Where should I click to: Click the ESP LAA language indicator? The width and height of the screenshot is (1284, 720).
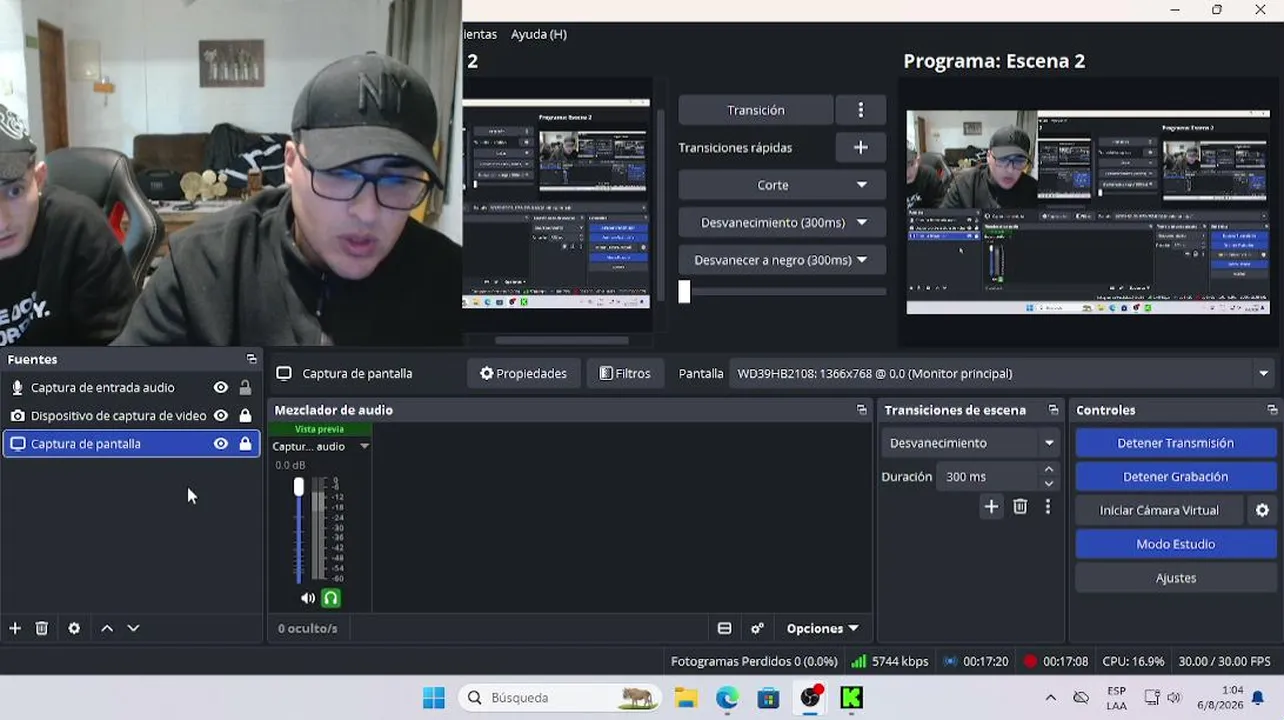pyautogui.click(x=1116, y=698)
